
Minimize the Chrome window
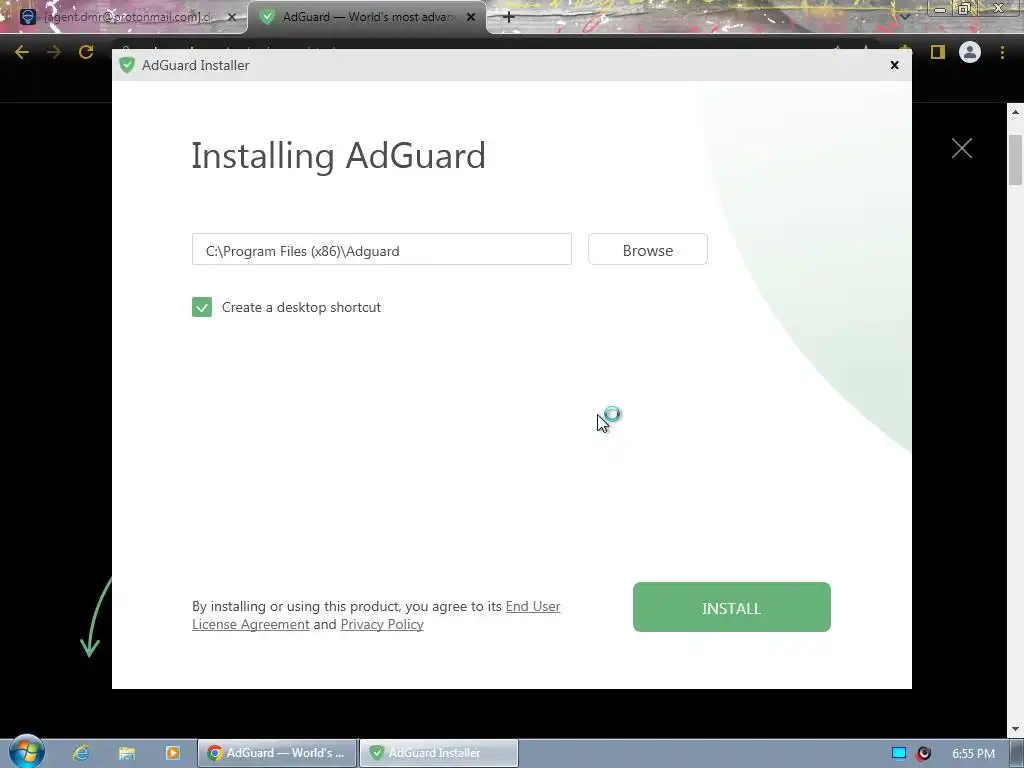(x=939, y=9)
